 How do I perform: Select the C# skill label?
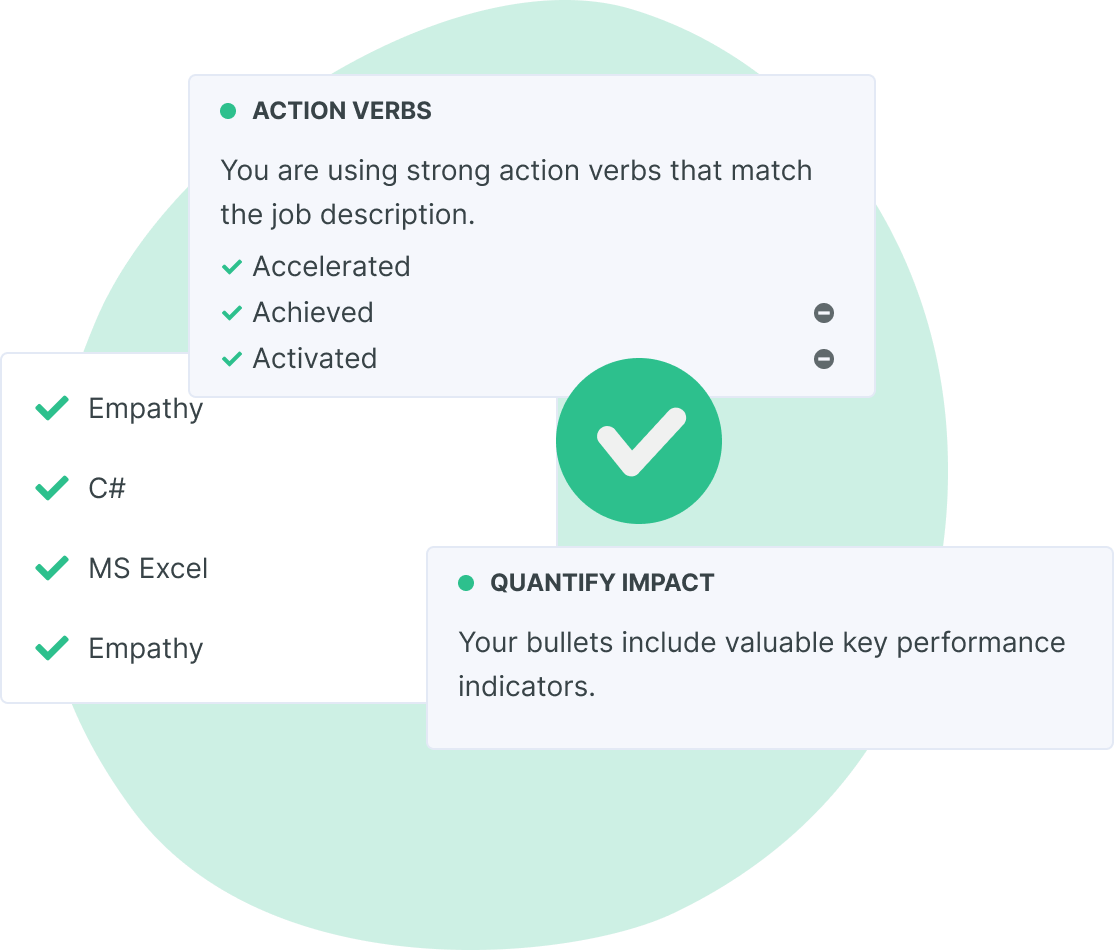pyautogui.click(x=107, y=489)
